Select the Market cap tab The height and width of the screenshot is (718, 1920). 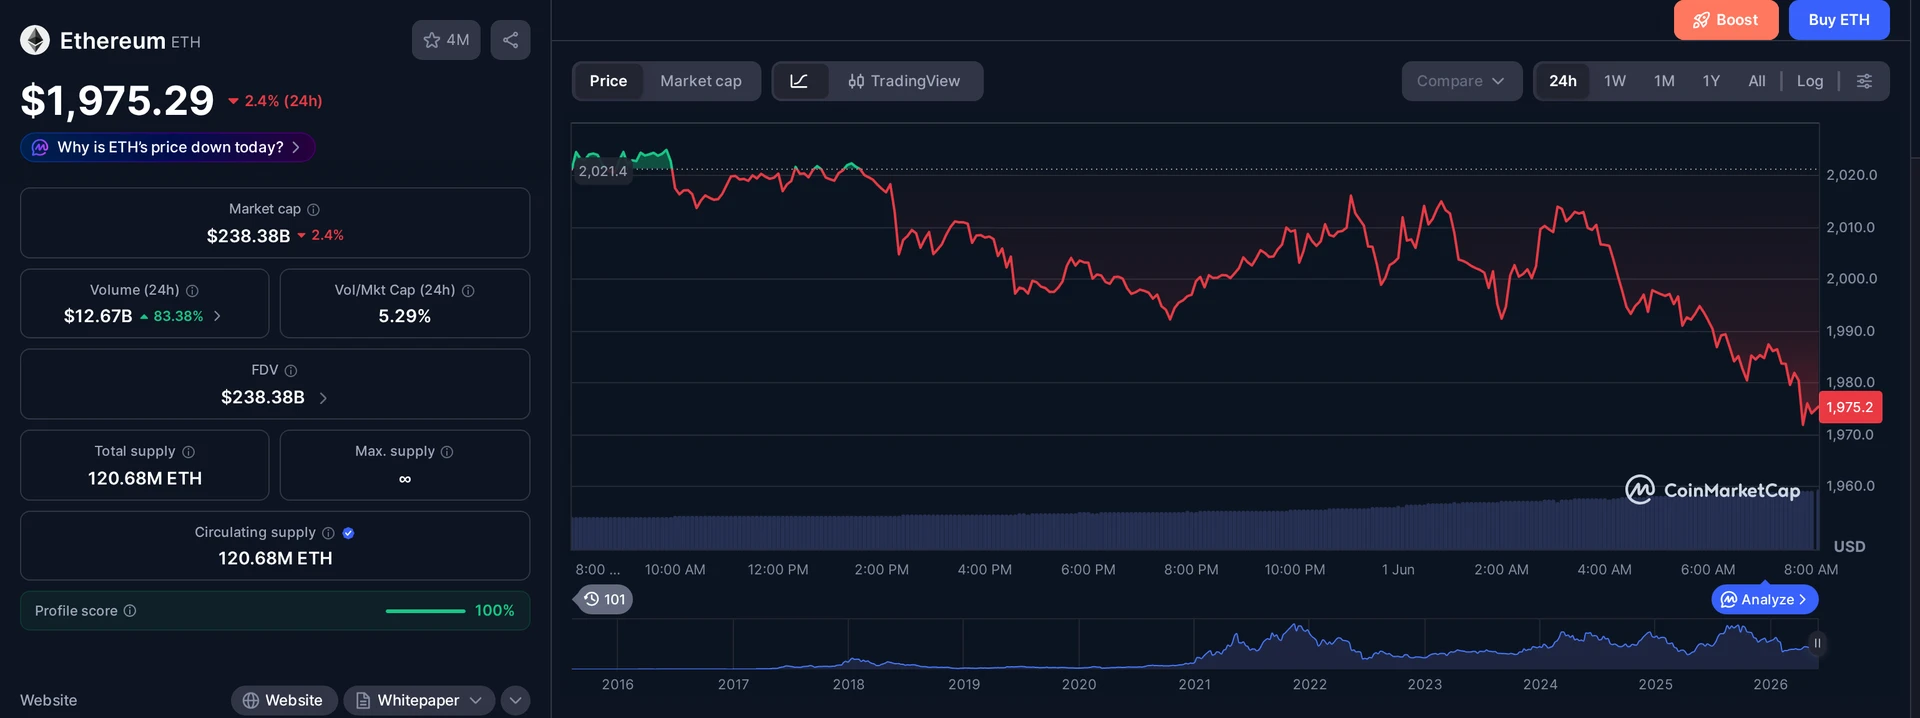click(701, 81)
